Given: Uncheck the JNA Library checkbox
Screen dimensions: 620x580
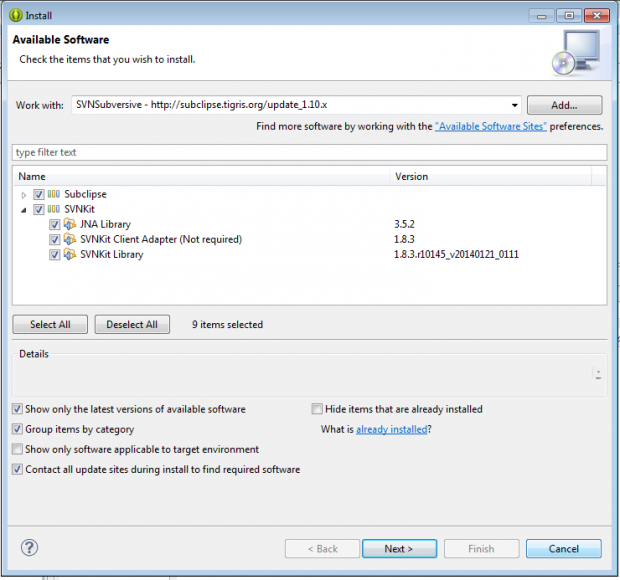Looking at the screenshot, I should pyautogui.click(x=55, y=225).
